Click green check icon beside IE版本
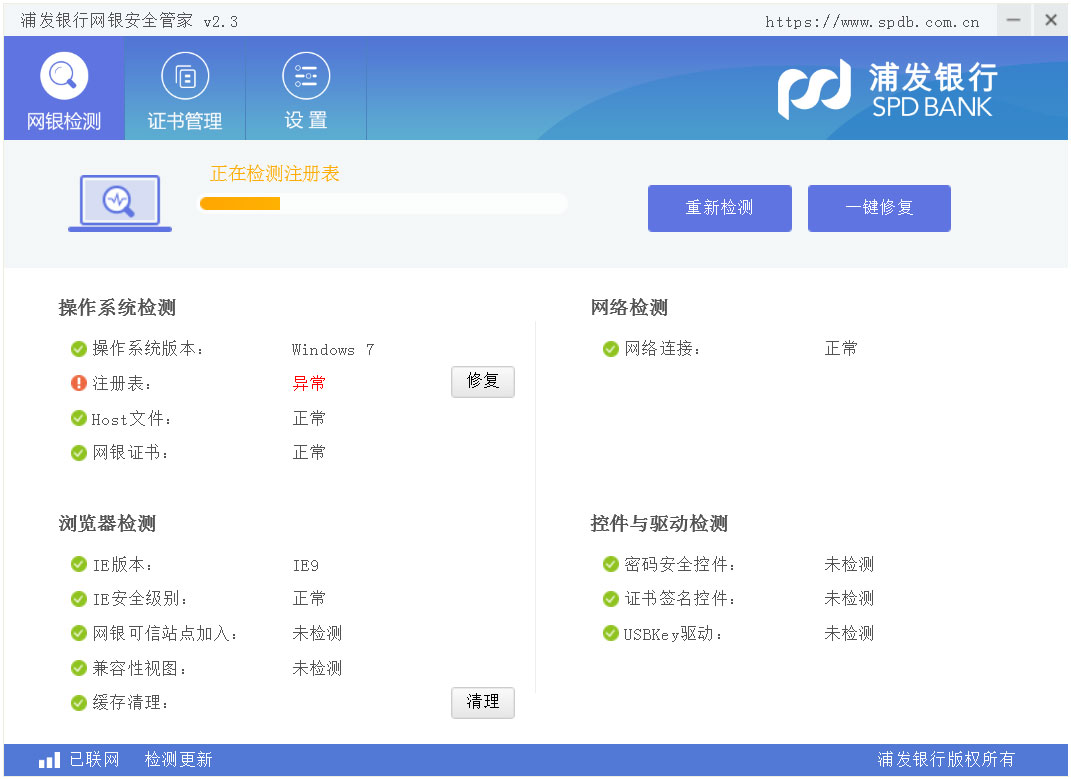1071x779 pixels. tap(79, 564)
